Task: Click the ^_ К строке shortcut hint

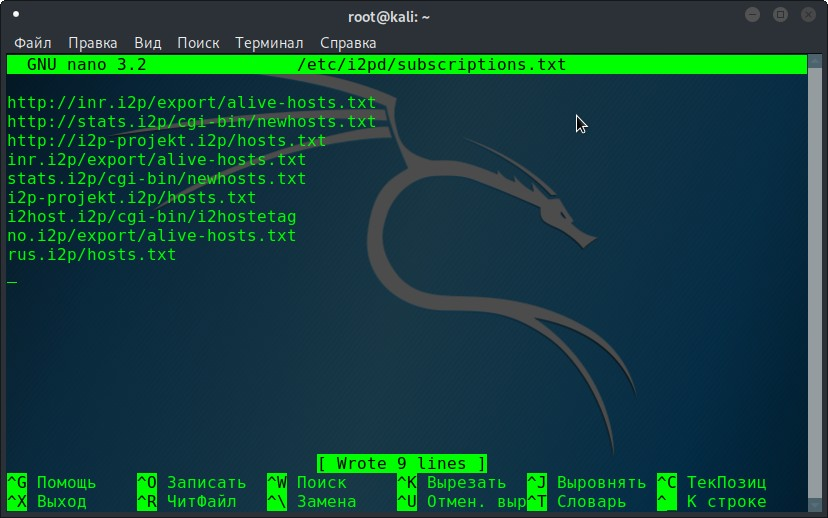Action: [x=711, y=502]
